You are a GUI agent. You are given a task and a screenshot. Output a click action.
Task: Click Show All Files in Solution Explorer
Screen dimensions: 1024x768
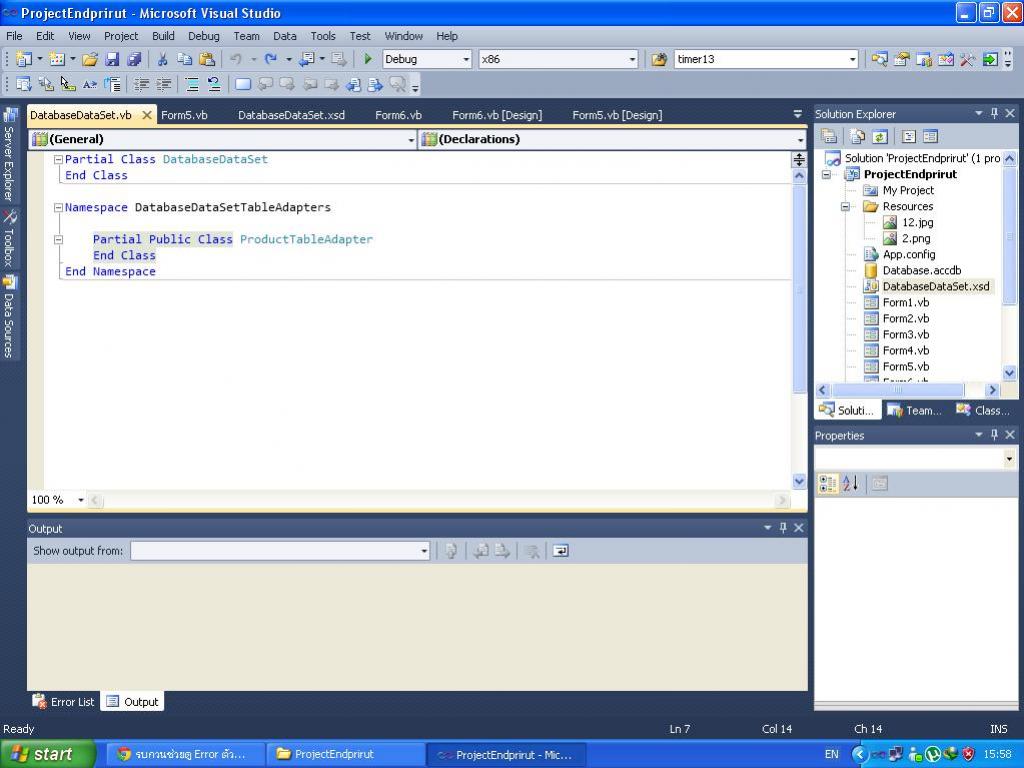tap(855, 137)
